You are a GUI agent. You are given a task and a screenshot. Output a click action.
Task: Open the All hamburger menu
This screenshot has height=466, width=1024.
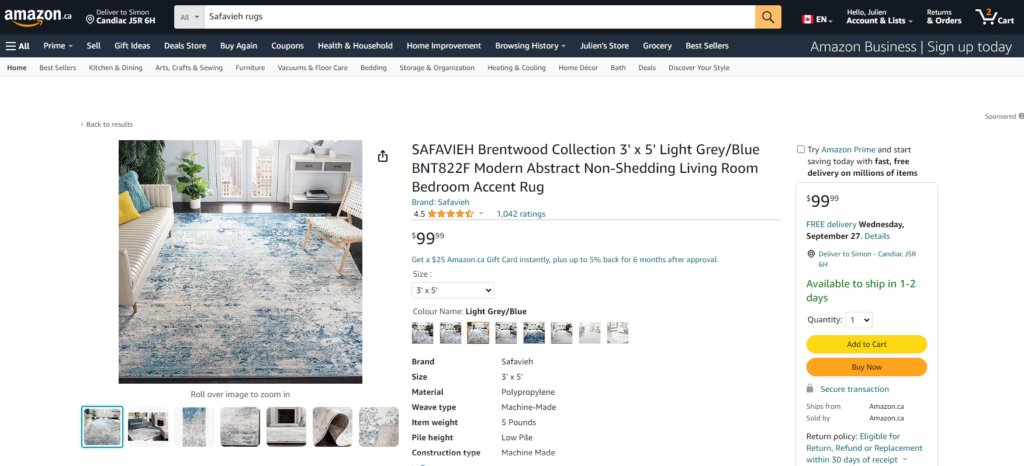[18, 46]
